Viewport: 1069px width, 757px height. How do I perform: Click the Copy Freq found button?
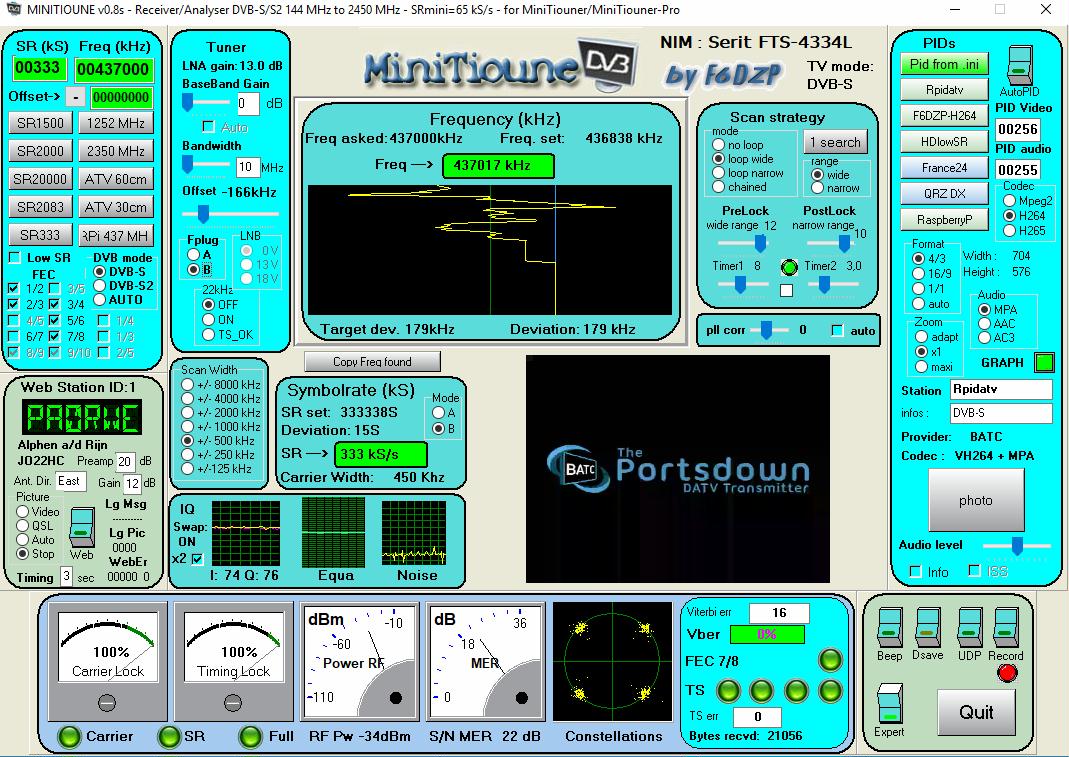tap(372, 361)
